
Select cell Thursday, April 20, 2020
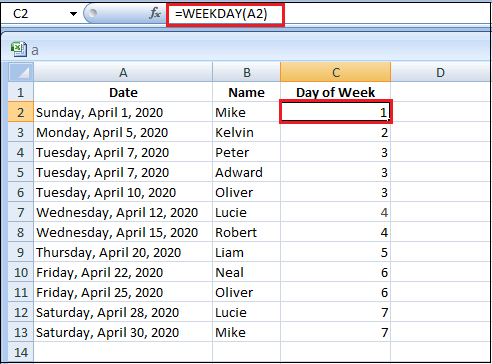(123, 252)
